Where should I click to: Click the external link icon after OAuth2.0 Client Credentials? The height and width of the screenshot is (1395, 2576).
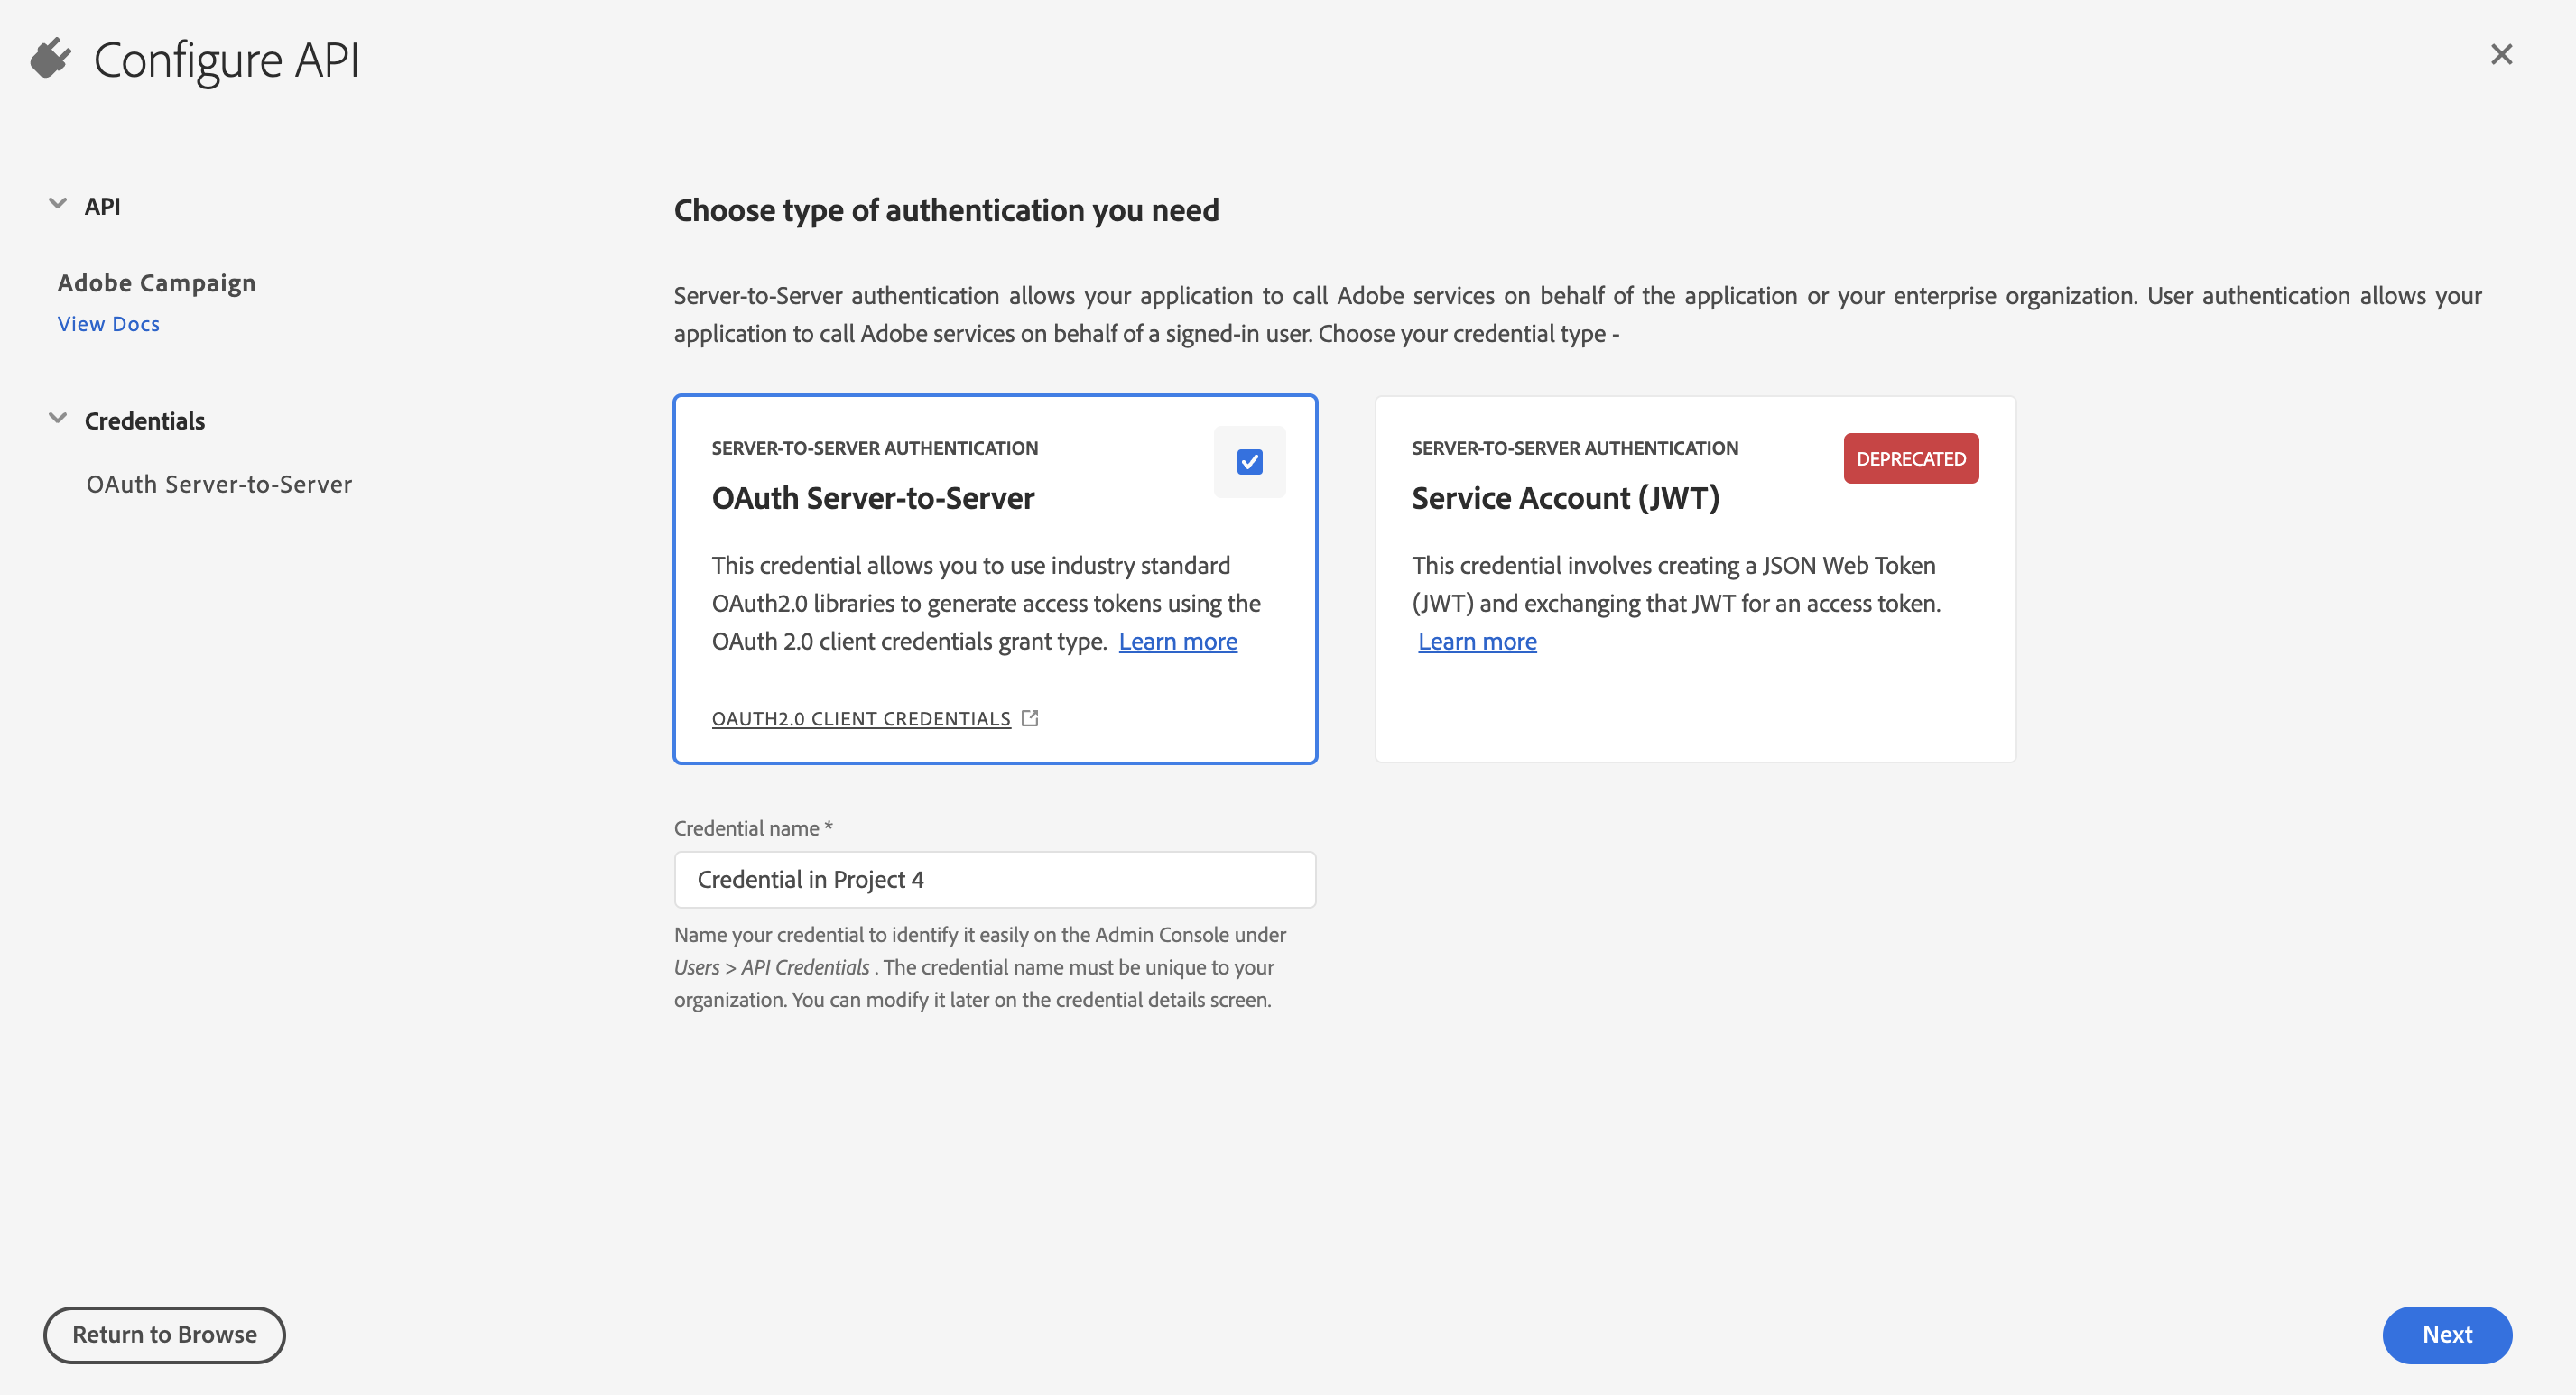click(1030, 718)
